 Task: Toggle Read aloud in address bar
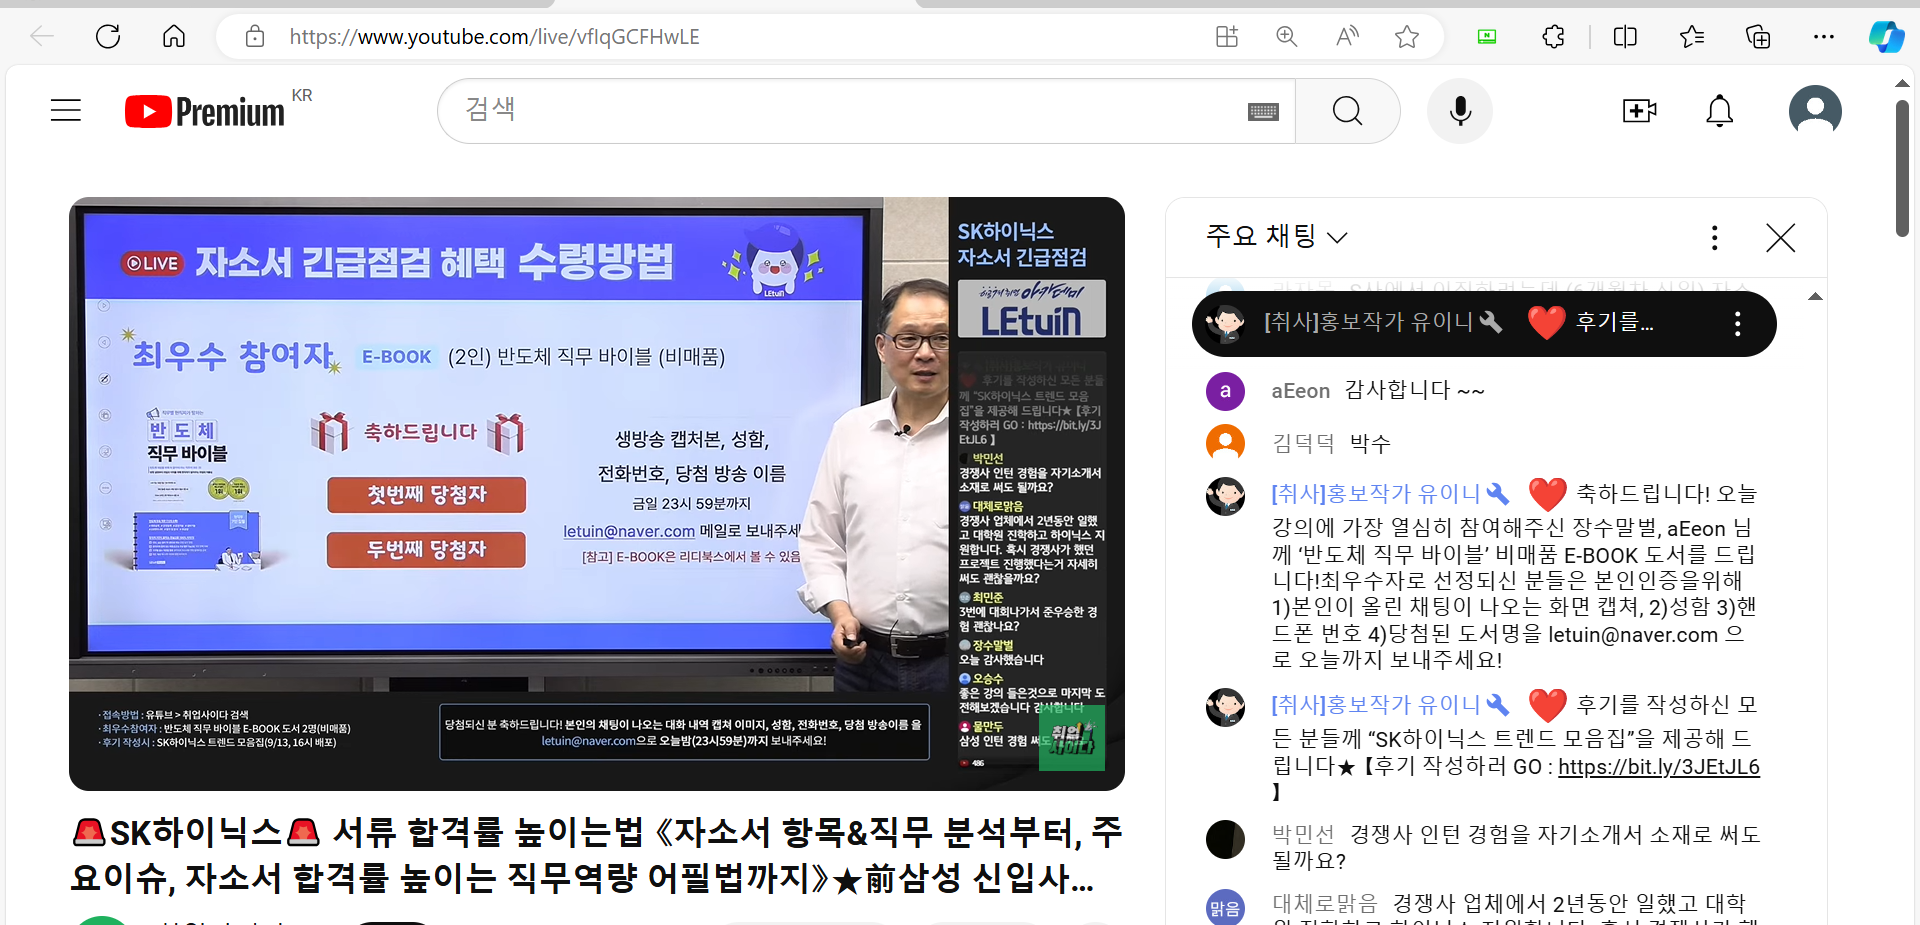(x=1347, y=37)
